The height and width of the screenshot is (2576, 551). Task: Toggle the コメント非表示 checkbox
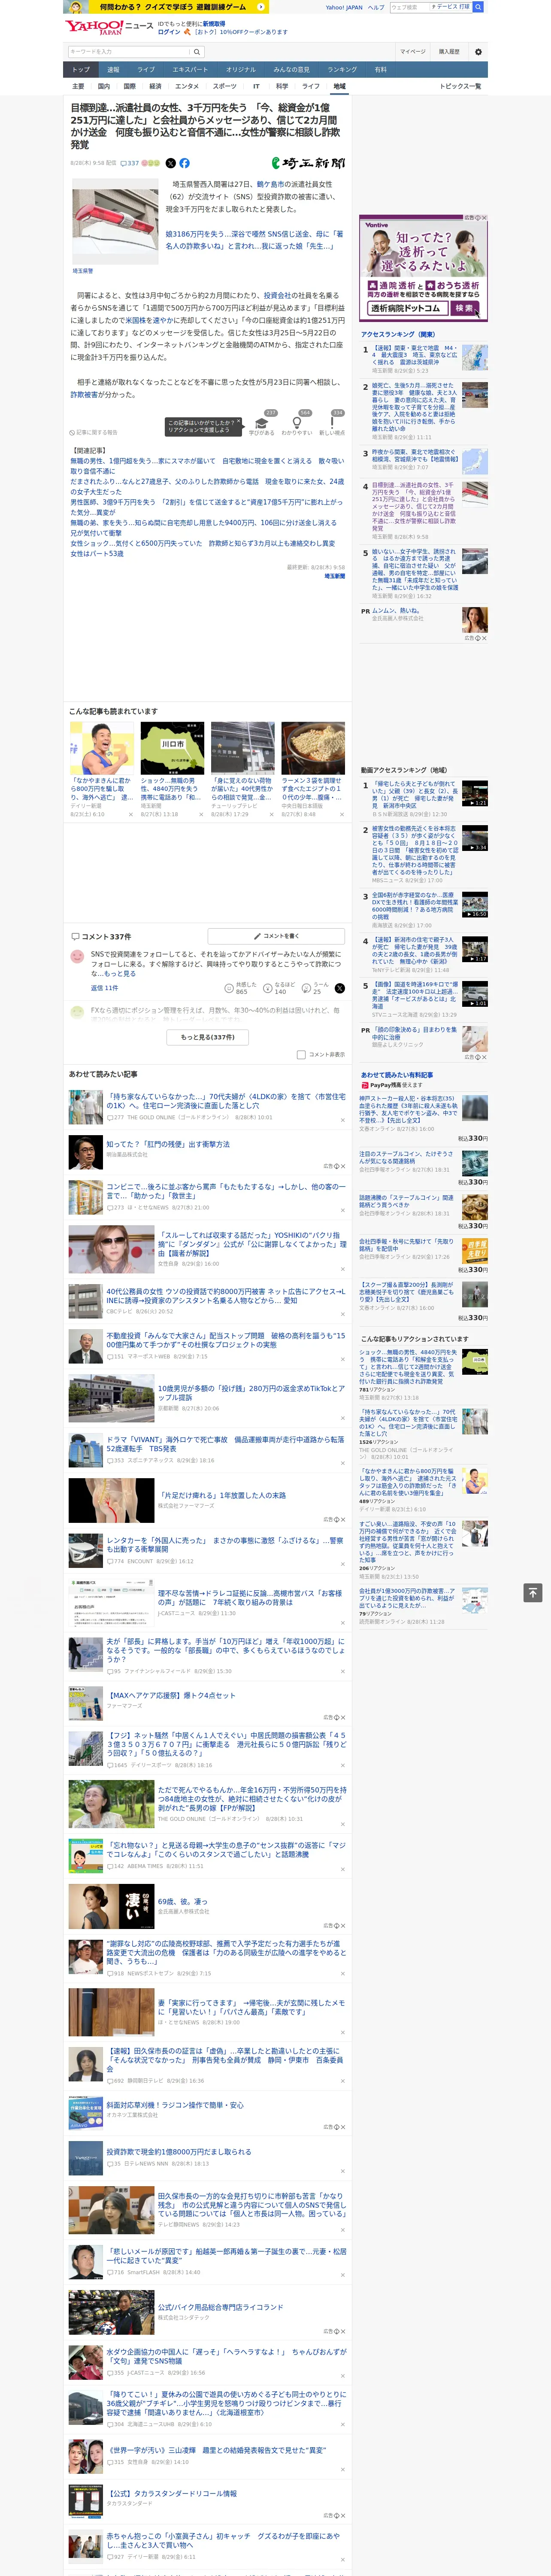coord(301,1054)
